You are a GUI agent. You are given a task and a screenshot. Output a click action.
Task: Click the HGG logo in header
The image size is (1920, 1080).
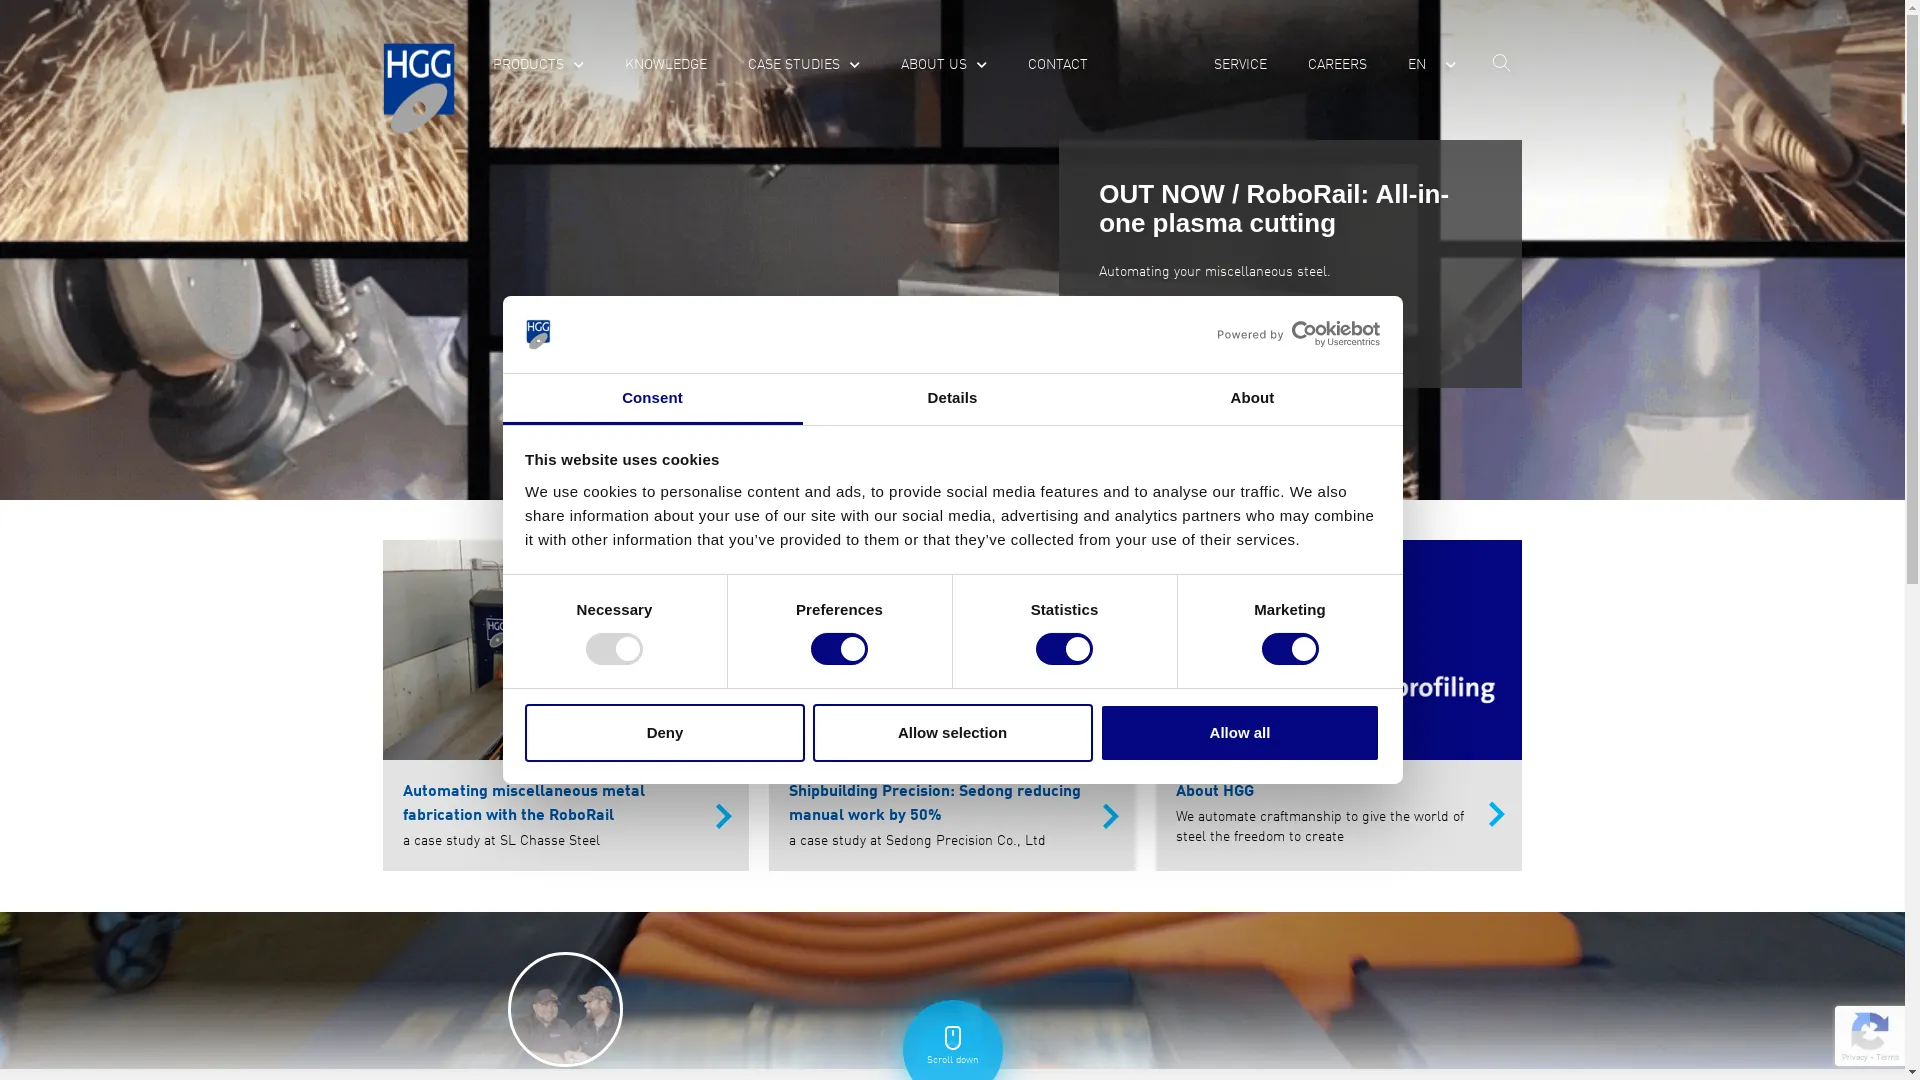click(x=418, y=87)
